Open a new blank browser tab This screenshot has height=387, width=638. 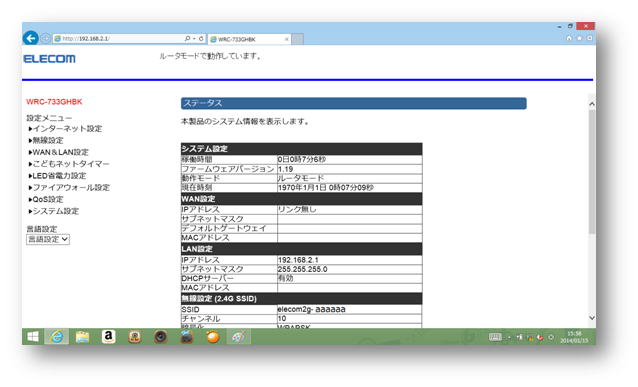(297, 39)
